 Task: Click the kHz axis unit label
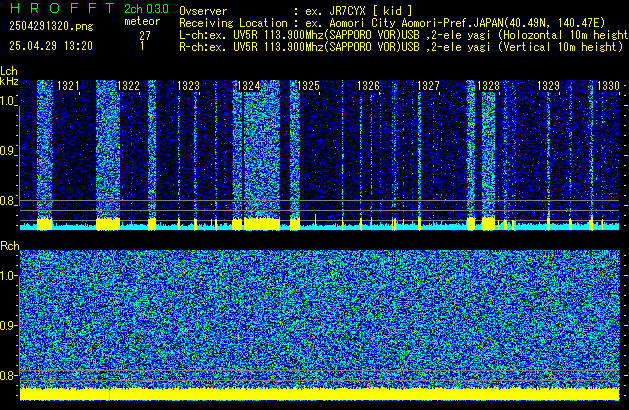[9, 81]
